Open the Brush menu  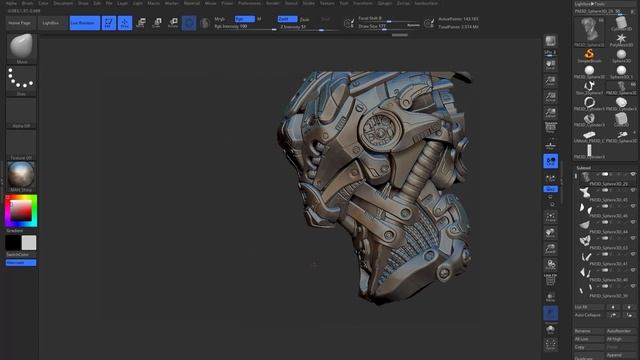(28, 3)
